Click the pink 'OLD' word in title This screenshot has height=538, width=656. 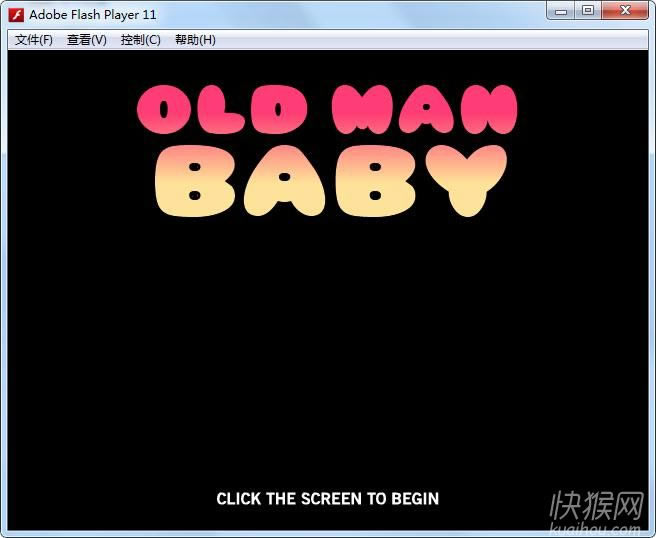point(222,110)
